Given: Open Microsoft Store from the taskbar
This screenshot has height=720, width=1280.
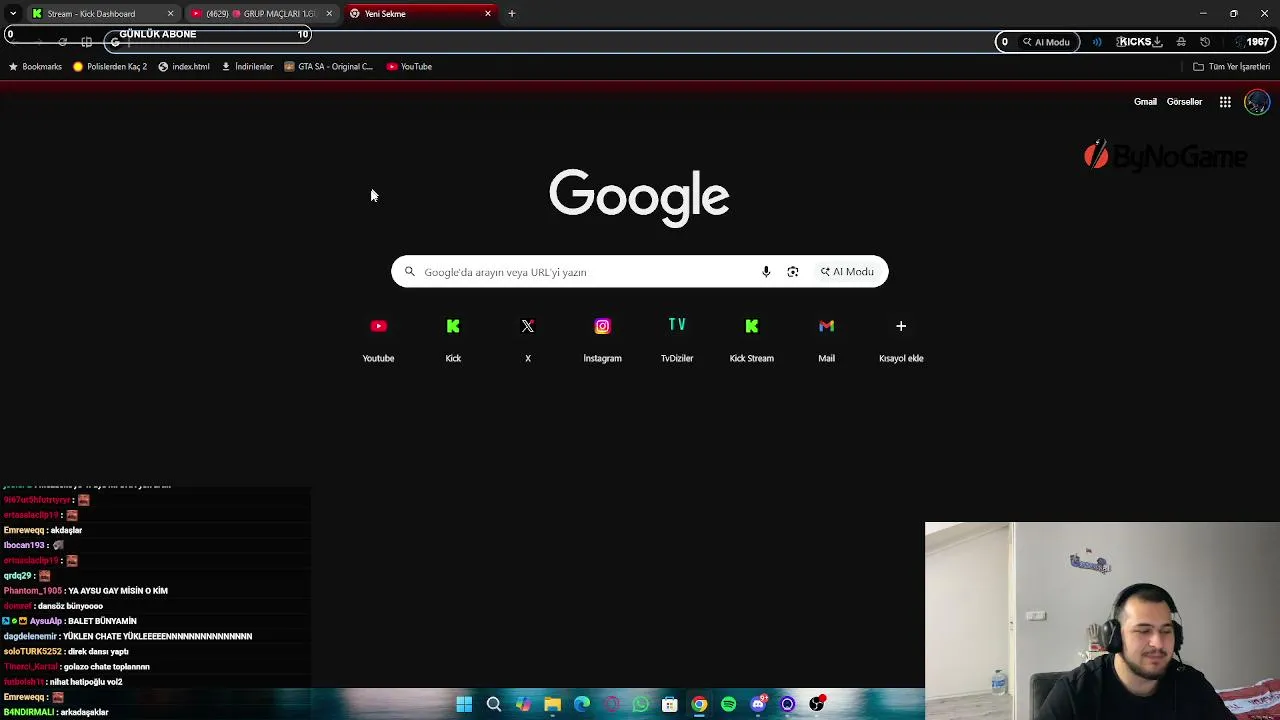Looking at the screenshot, I should 670,704.
